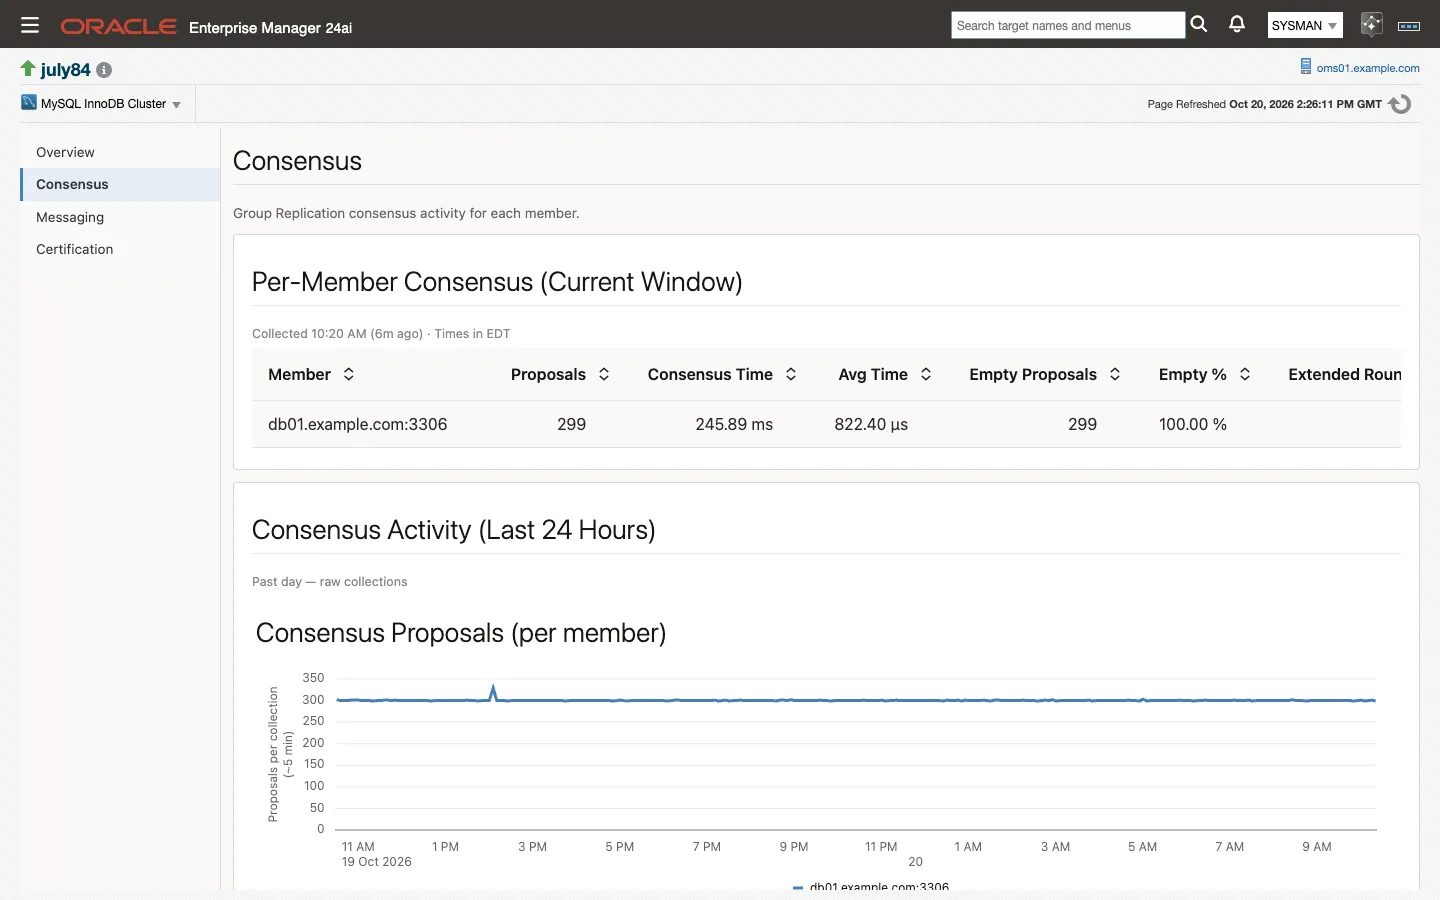This screenshot has width=1440, height=900.
Task: Sort by Empty % column
Action: (x=1245, y=374)
